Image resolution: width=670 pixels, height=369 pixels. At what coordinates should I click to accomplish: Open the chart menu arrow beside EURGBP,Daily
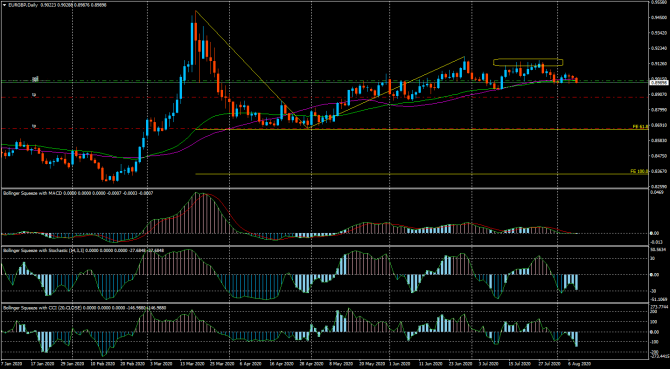pos(4,5)
